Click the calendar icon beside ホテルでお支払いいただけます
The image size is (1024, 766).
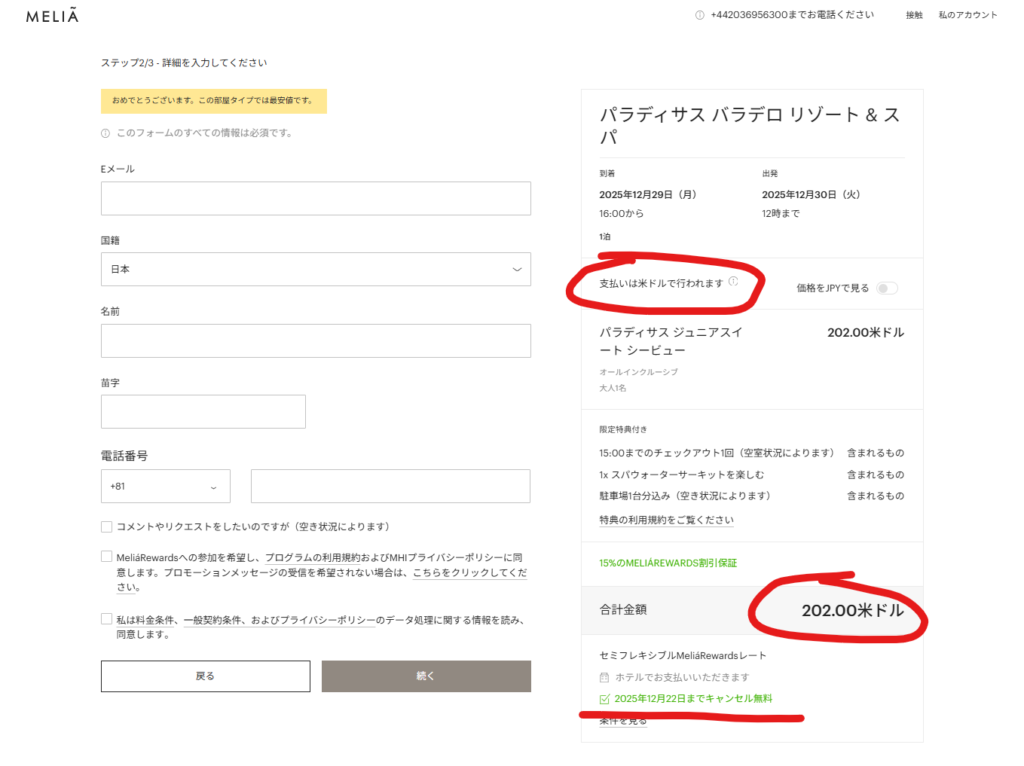pyautogui.click(x=604, y=677)
